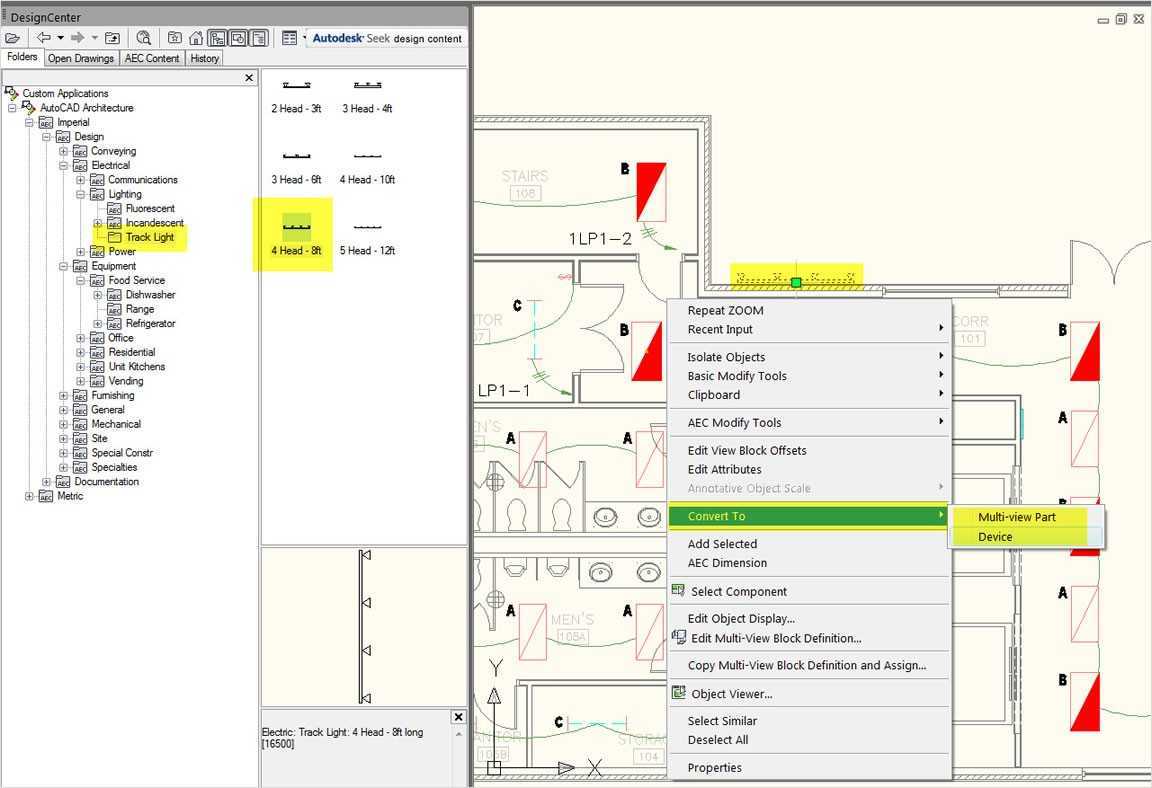Open the Back history dropdown arrow
The width and height of the screenshot is (1152, 788).
[x=60, y=37]
